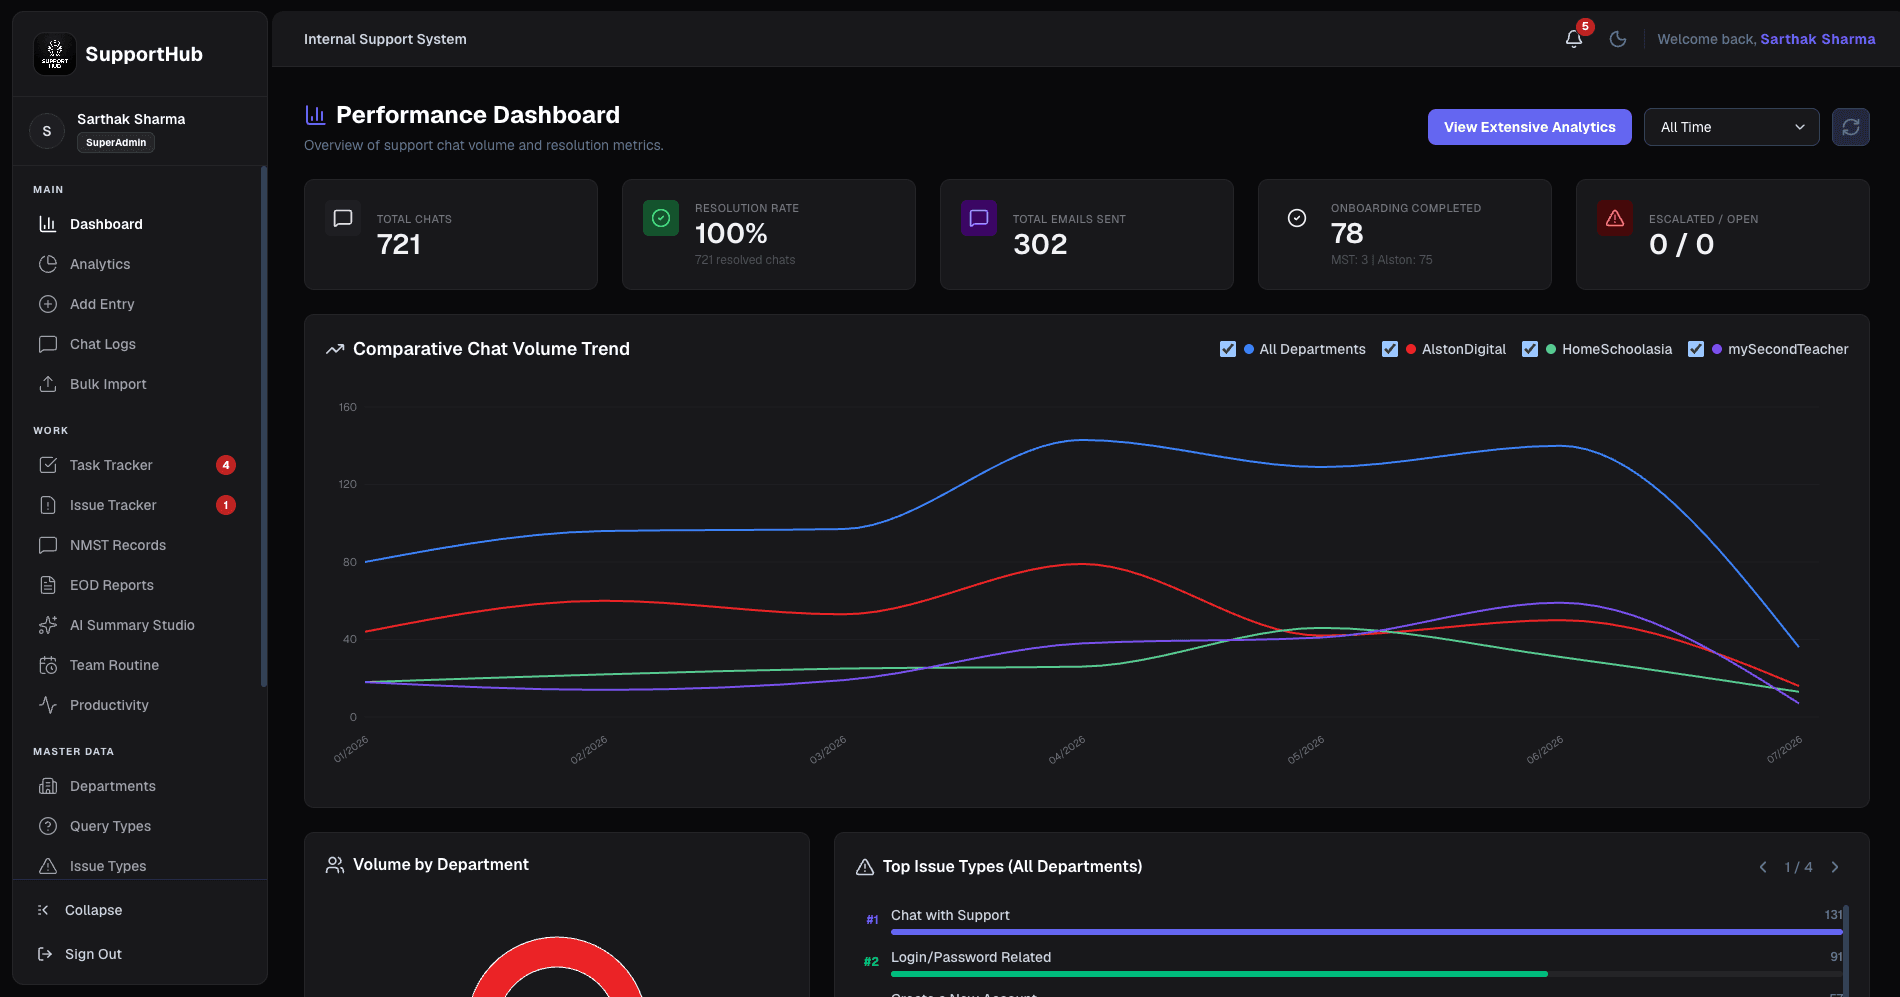Click the Chat Logs speech bubble icon
This screenshot has height=997, width=1900.
[x=48, y=344]
